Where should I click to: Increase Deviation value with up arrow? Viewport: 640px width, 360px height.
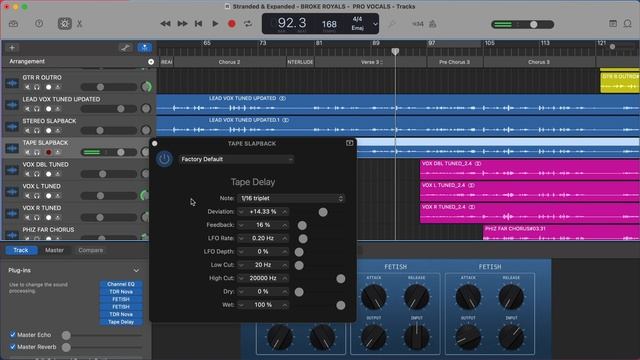pyautogui.click(x=284, y=212)
